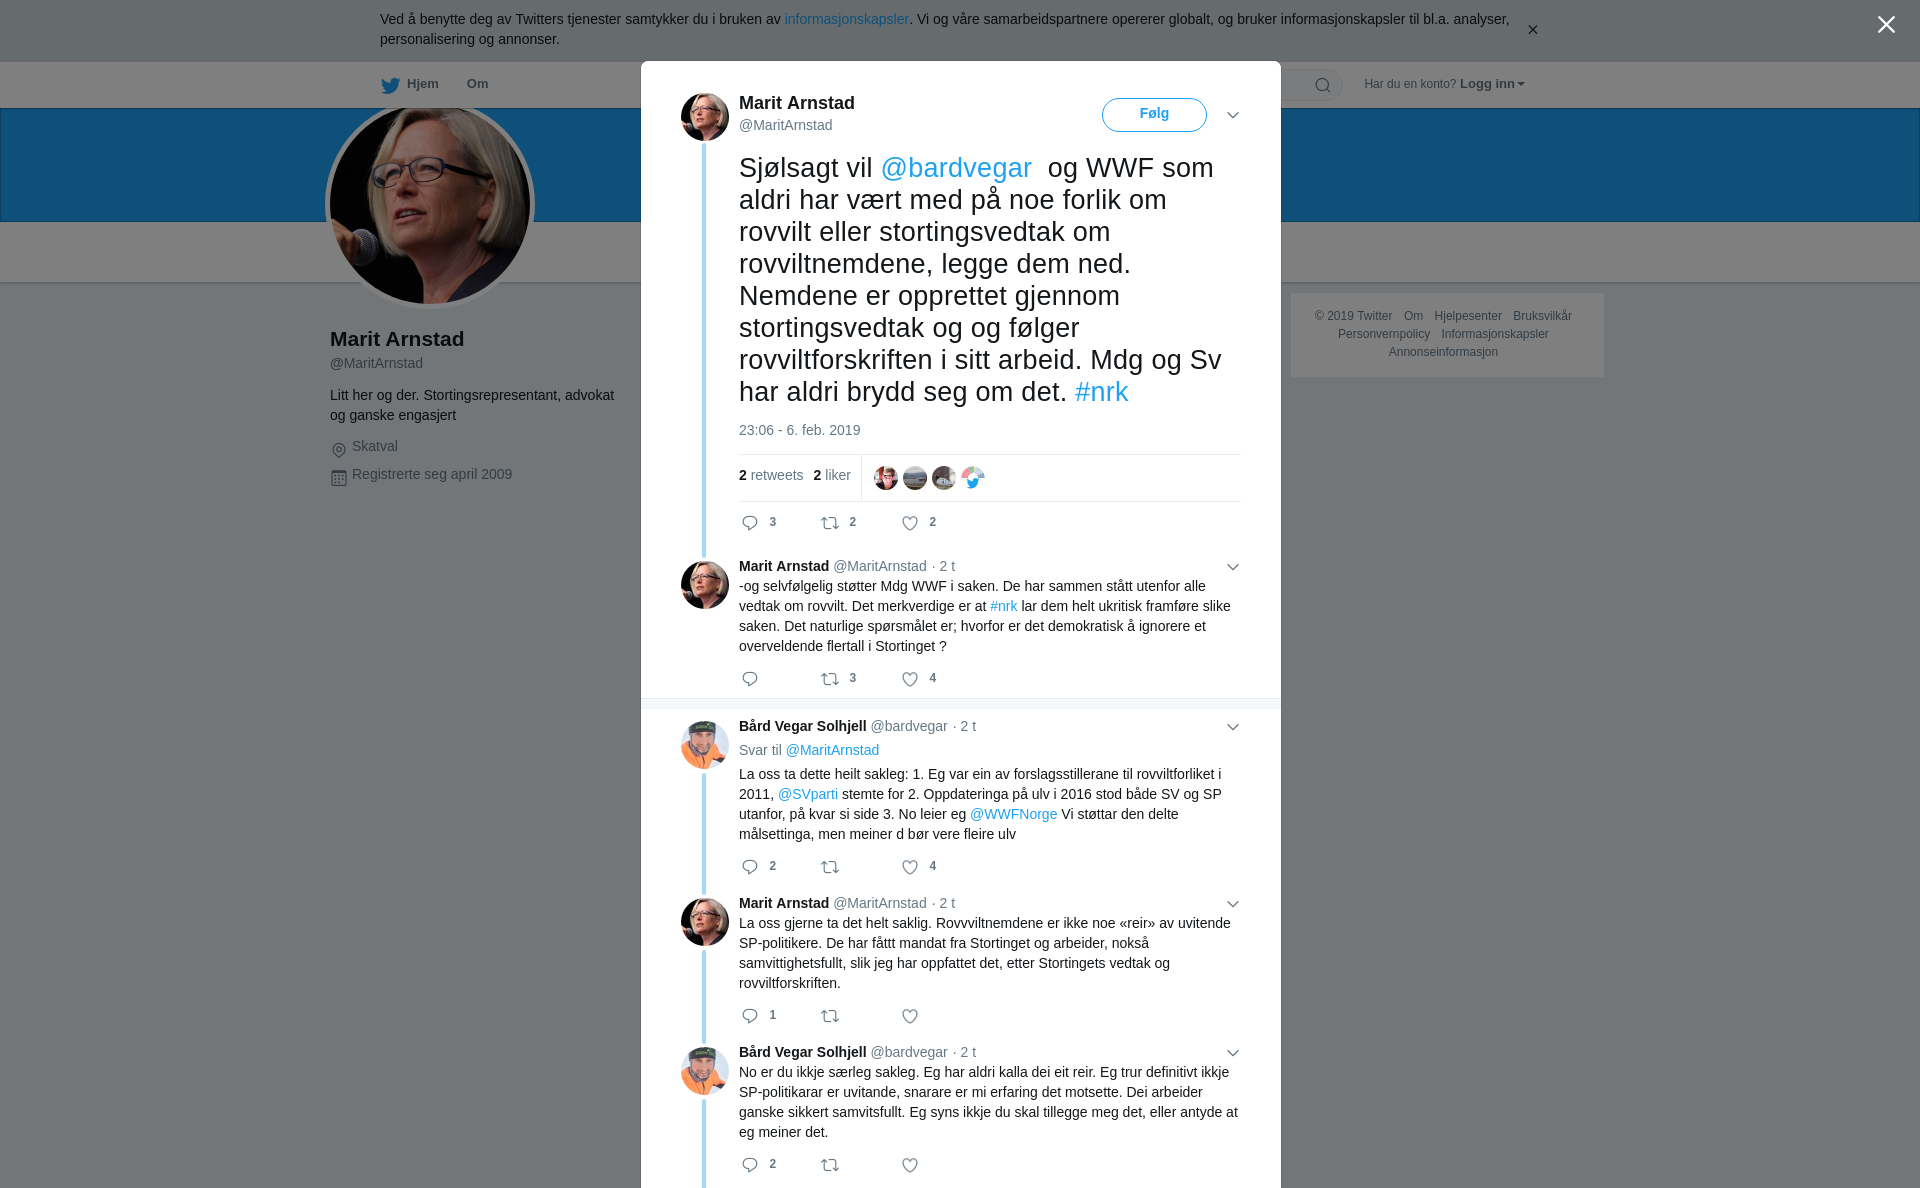Open the more options chevron beside Følg
This screenshot has height=1188, width=1920.
pos(1233,115)
